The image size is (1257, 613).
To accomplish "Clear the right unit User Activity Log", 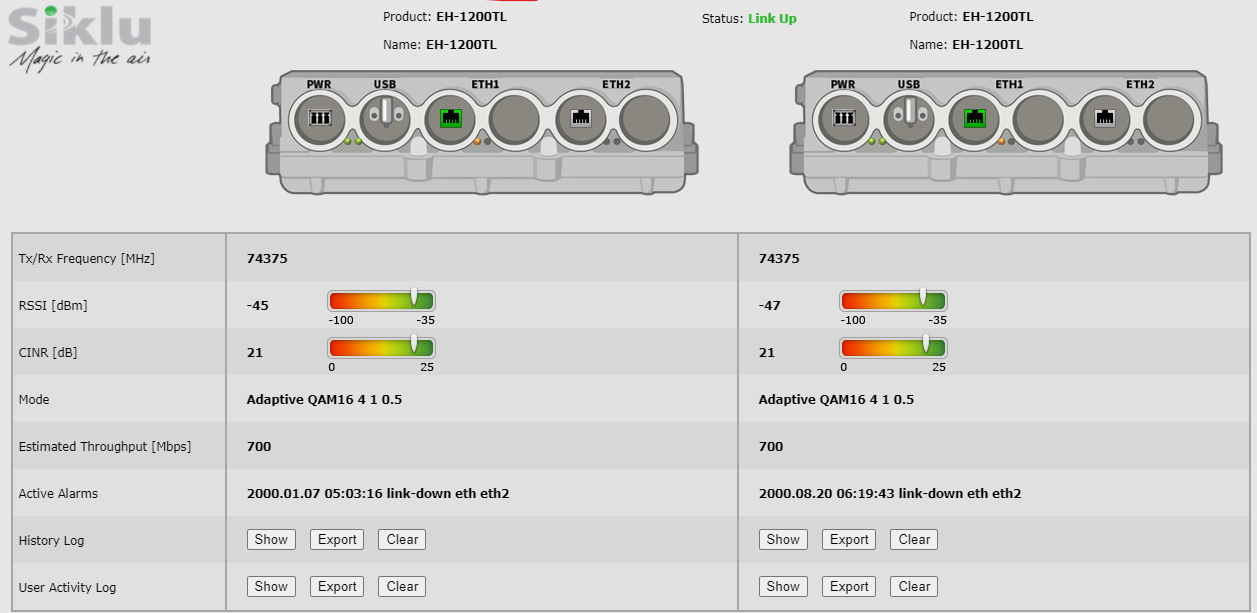I will (914, 587).
